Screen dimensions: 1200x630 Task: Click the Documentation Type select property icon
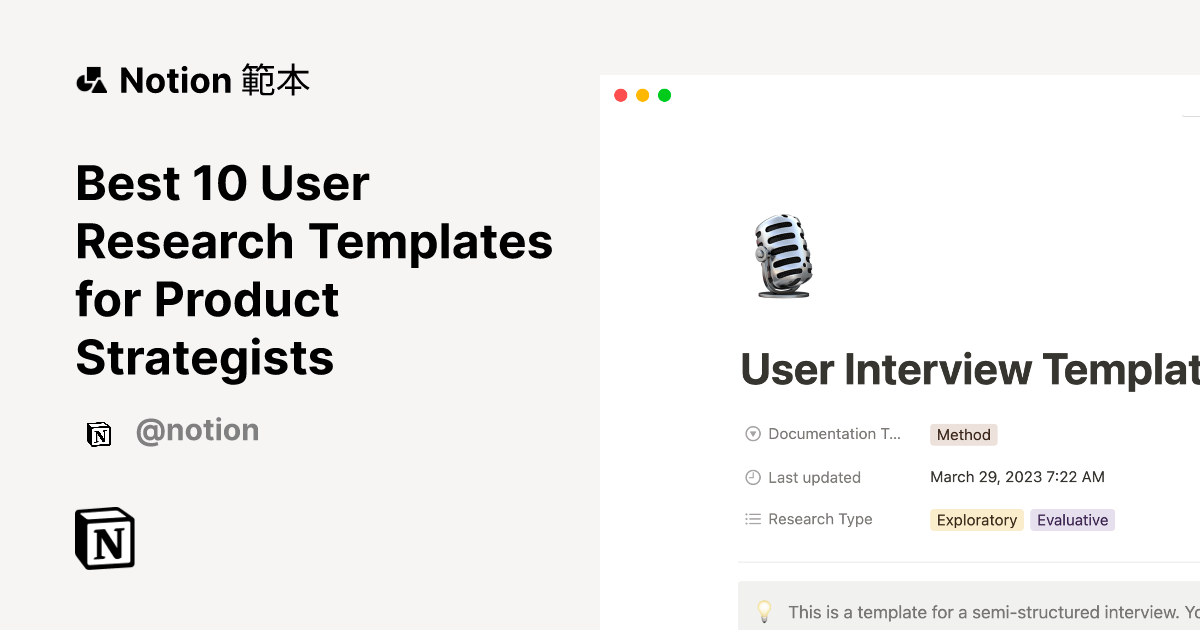pyautogui.click(x=753, y=434)
